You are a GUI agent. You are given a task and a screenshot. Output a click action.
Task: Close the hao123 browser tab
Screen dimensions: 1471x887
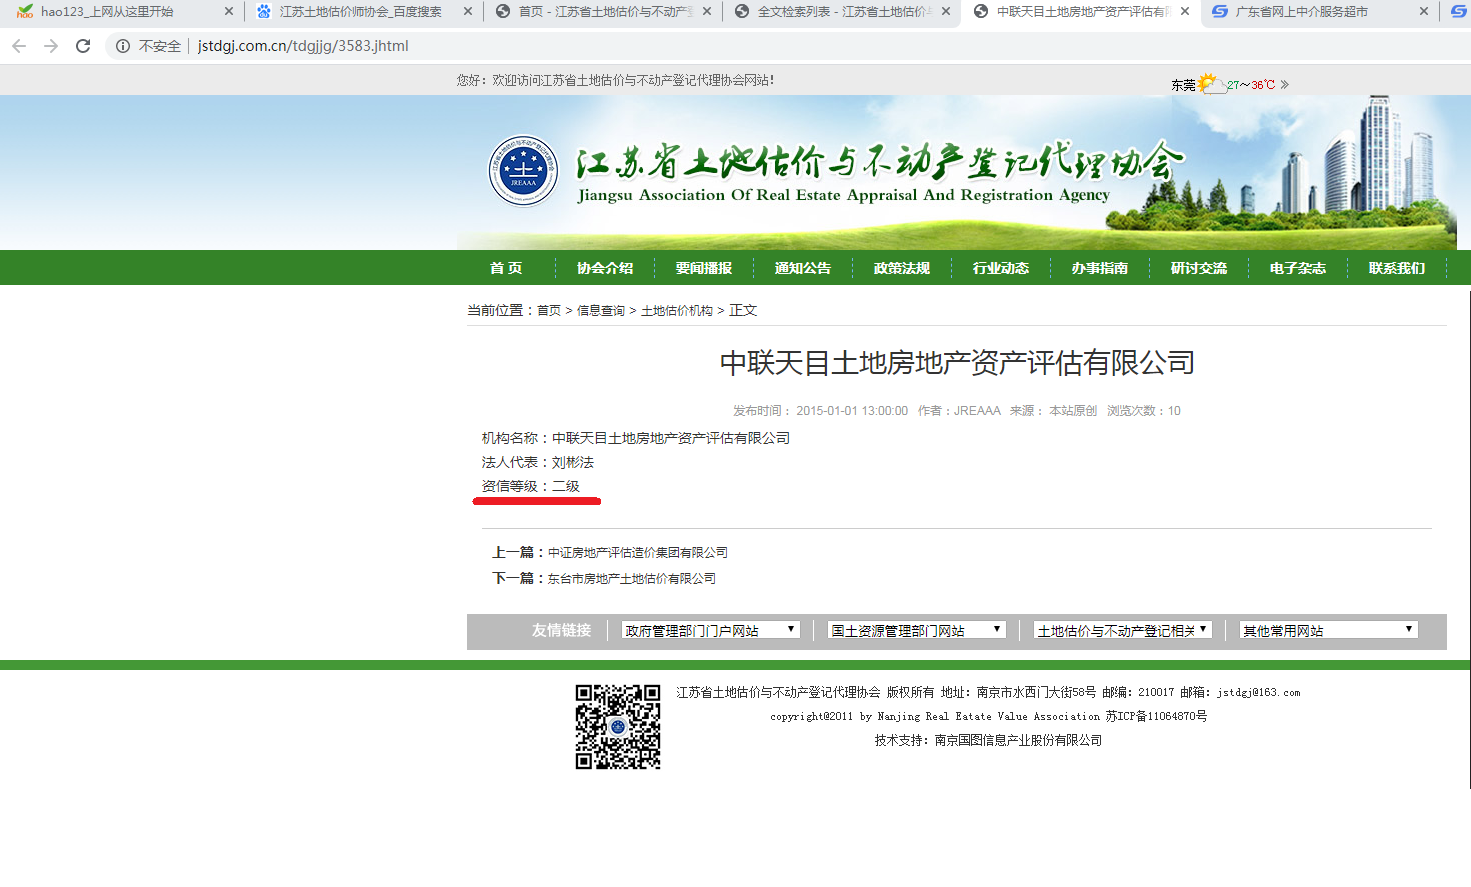(228, 12)
